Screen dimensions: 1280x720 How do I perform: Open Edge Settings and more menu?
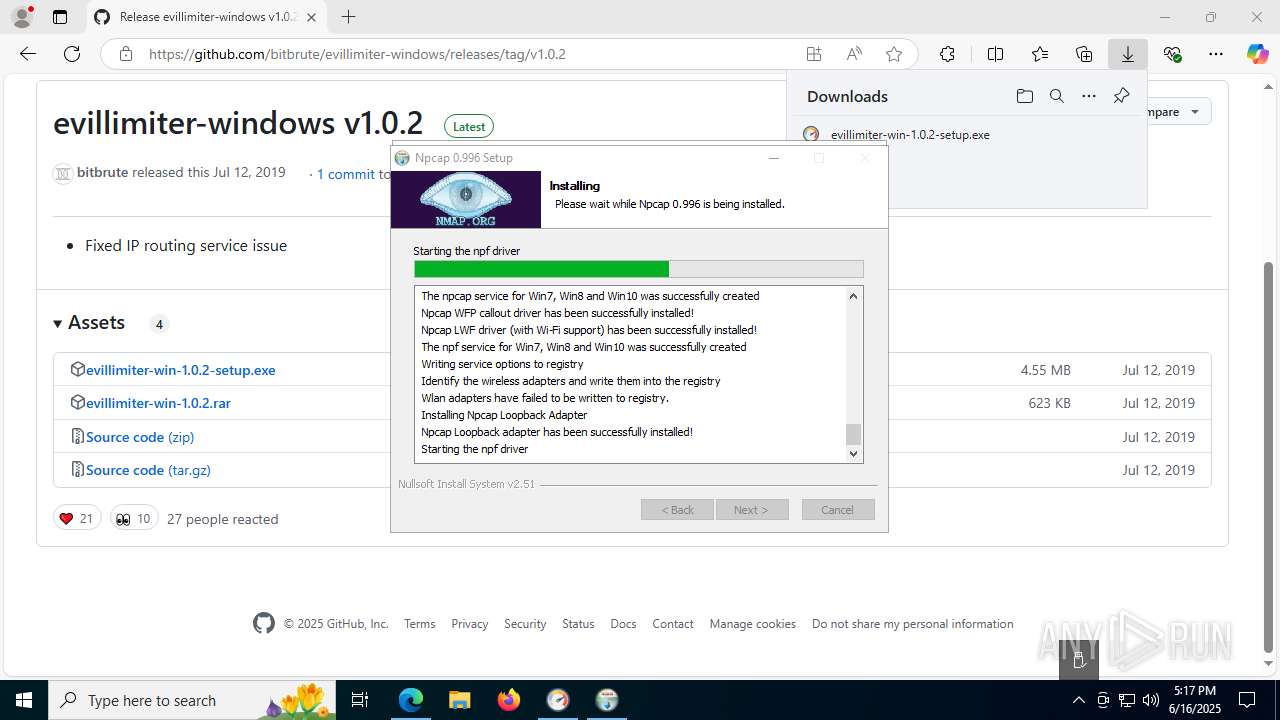coord(1216,54)
